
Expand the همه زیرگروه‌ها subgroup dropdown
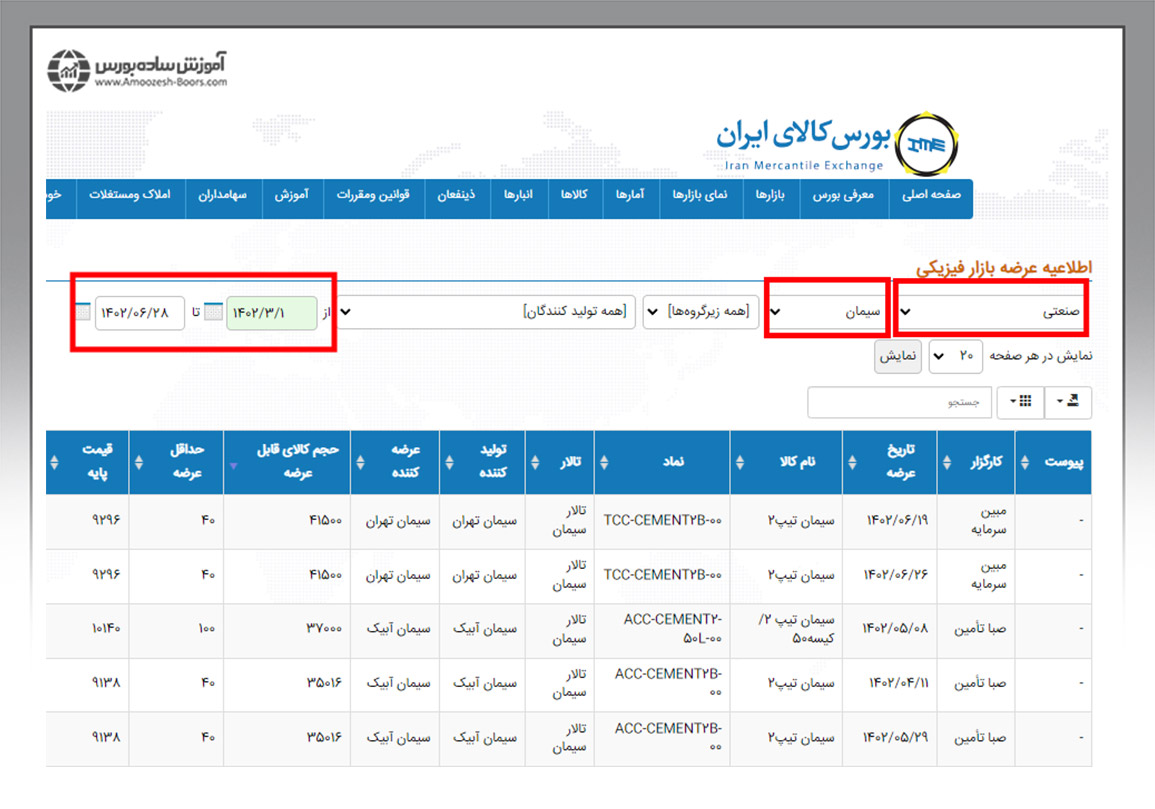click(x=700, y=311)
